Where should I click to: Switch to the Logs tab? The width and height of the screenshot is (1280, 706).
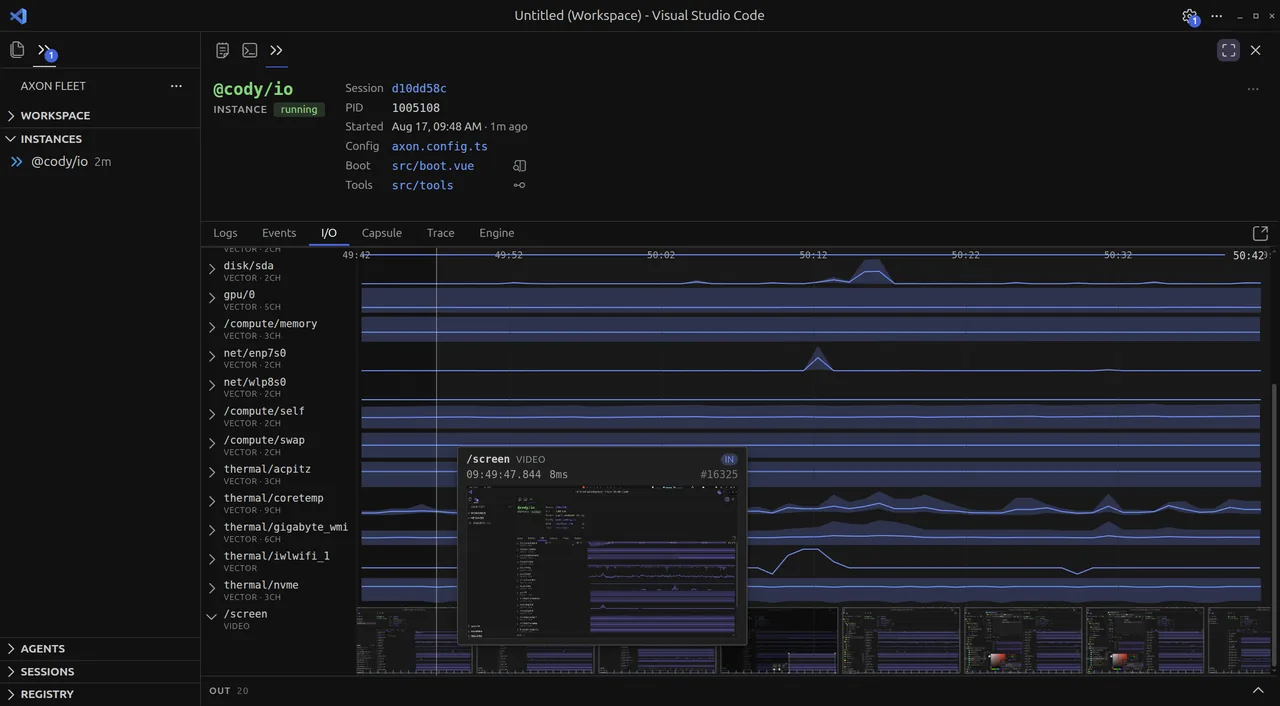coord(225,233)
